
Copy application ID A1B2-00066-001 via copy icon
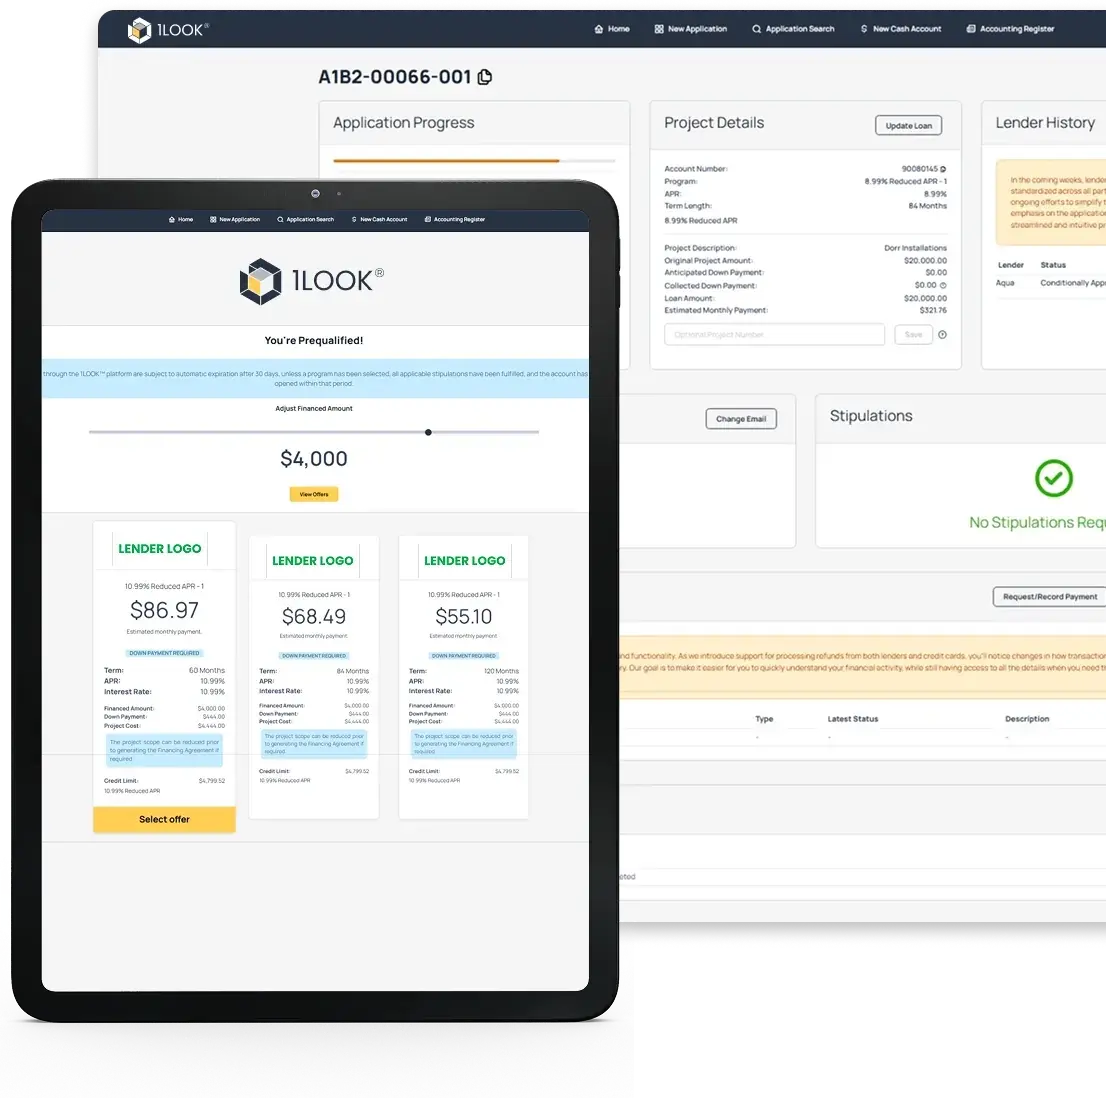pyautogui.click(x=485, y=77)
